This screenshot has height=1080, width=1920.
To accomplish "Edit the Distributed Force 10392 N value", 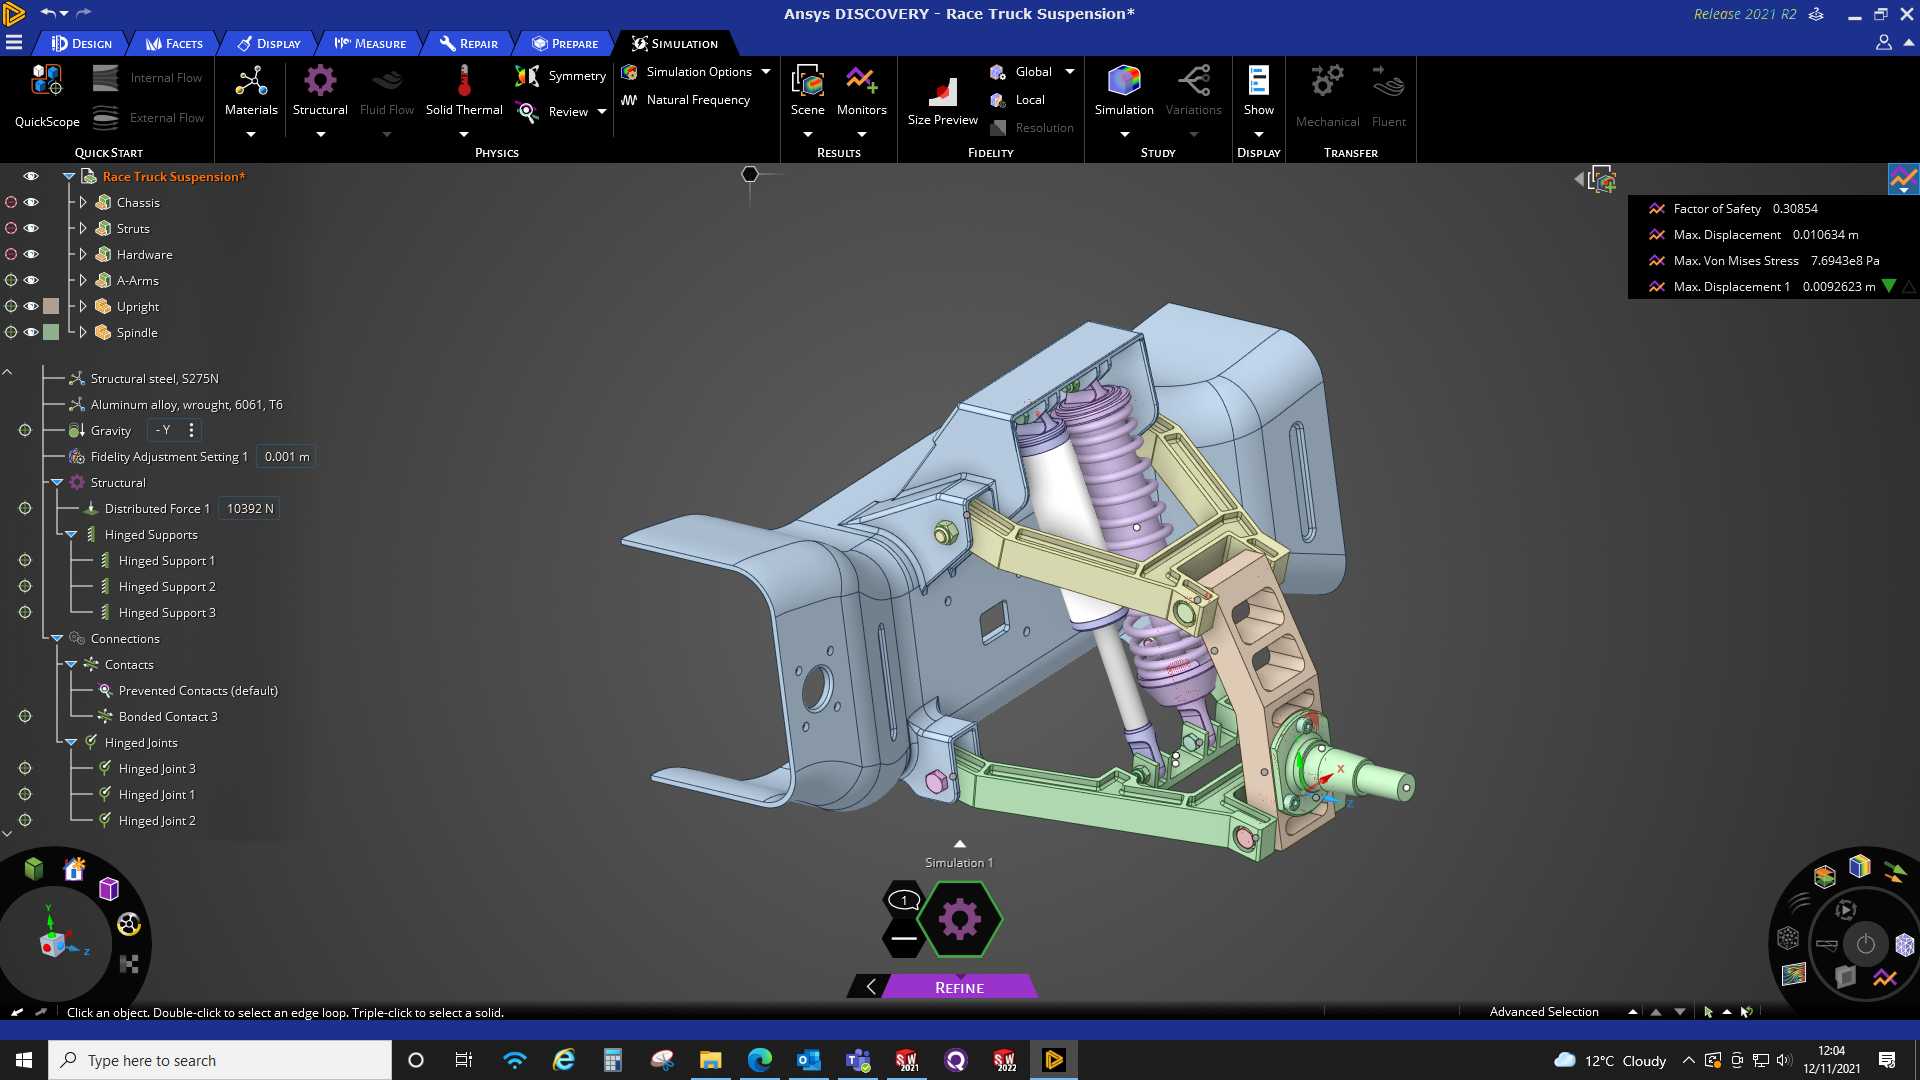I will coord(250,508).
